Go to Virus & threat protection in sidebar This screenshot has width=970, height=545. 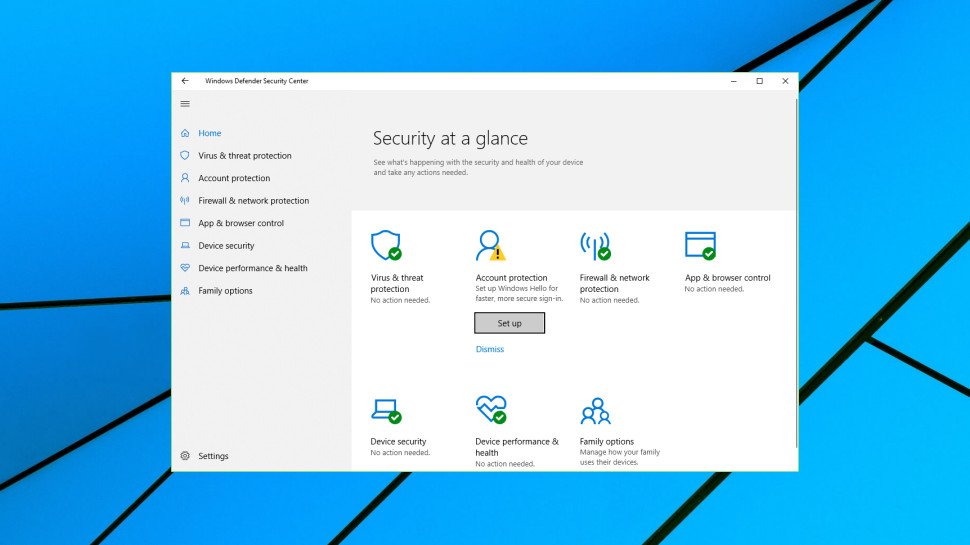click(244, 155)
